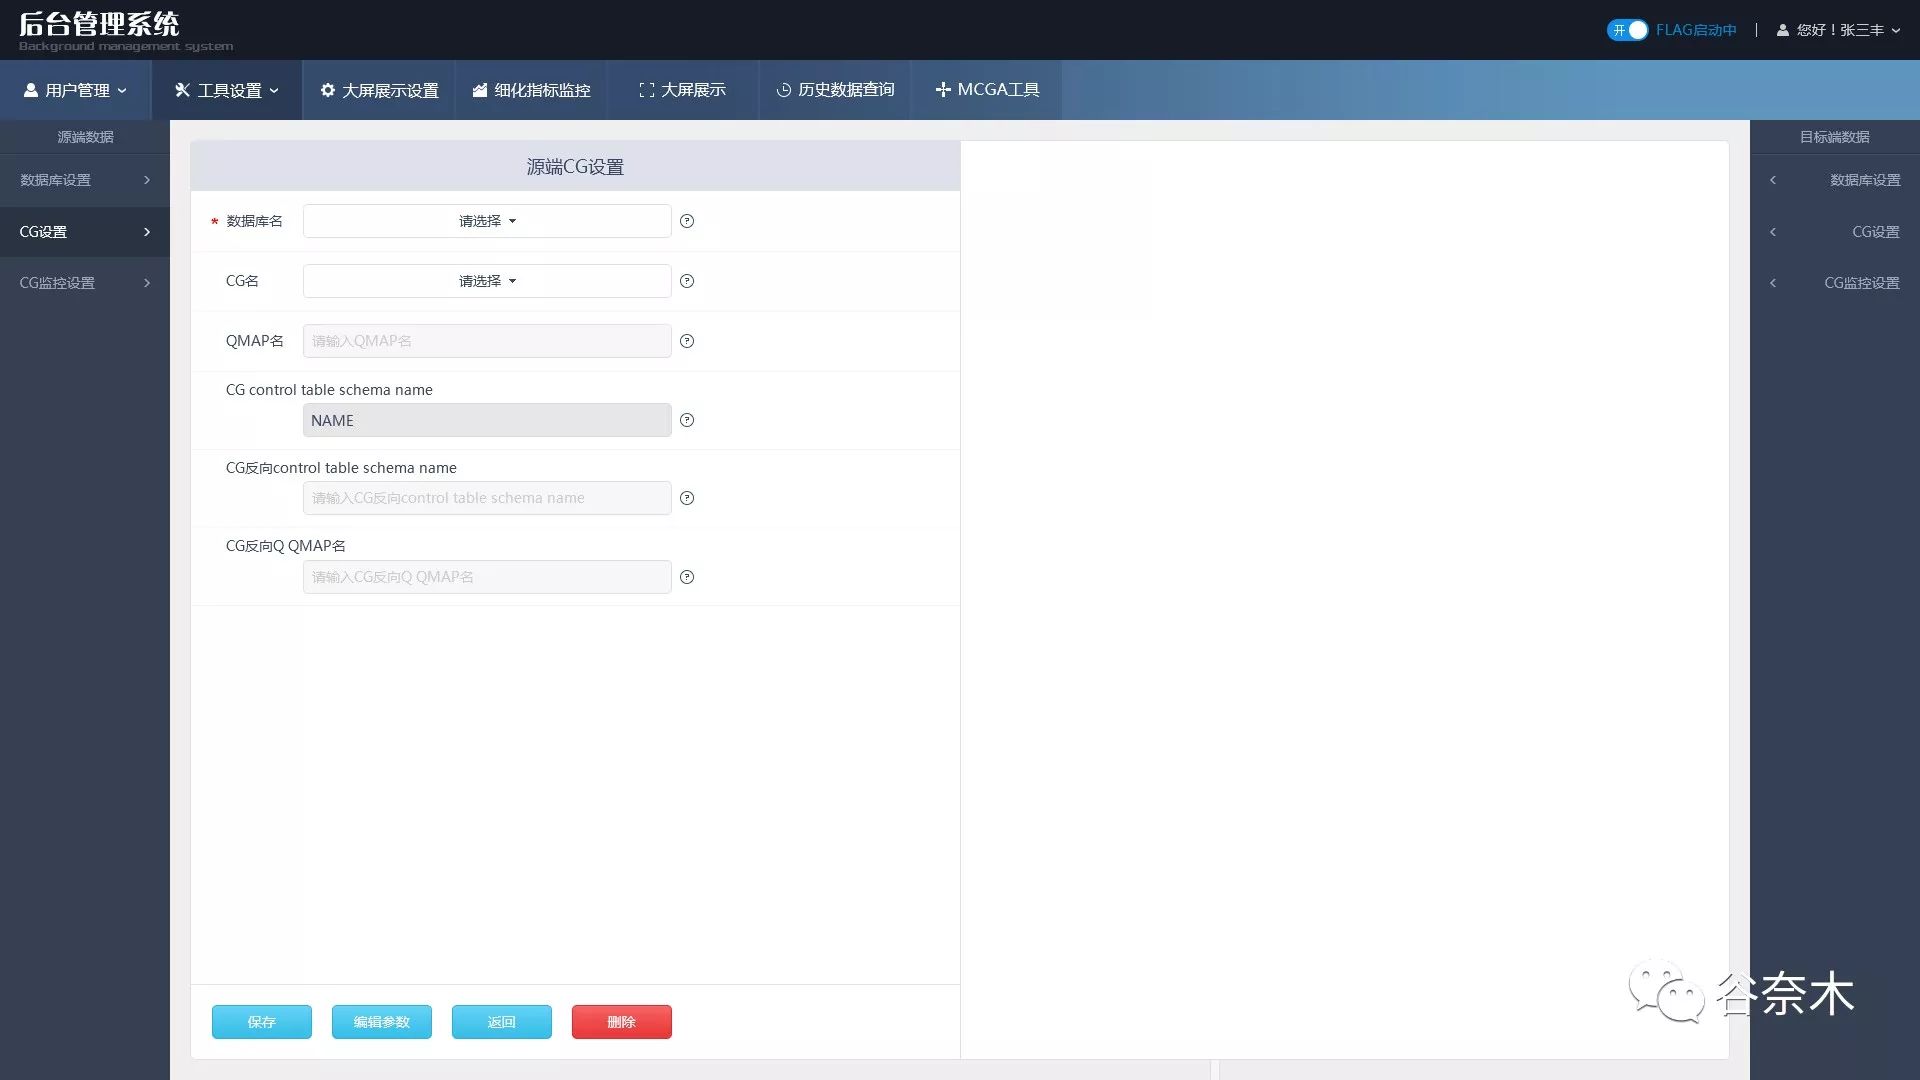
Task: Select CG监控设置 in the source-side panel
Action: 85,283
